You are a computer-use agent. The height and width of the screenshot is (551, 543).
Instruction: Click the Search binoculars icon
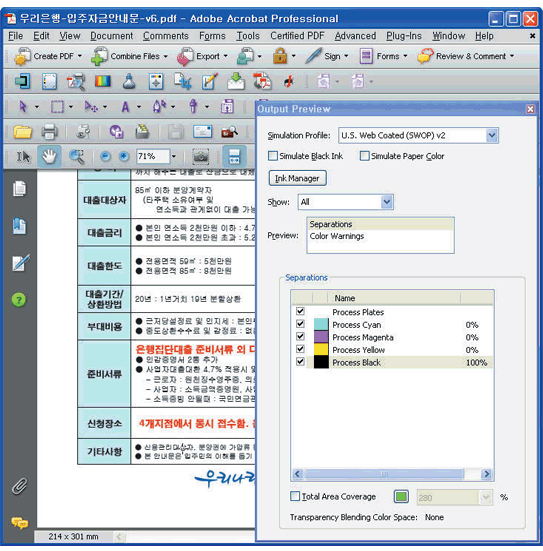(230, 132)
